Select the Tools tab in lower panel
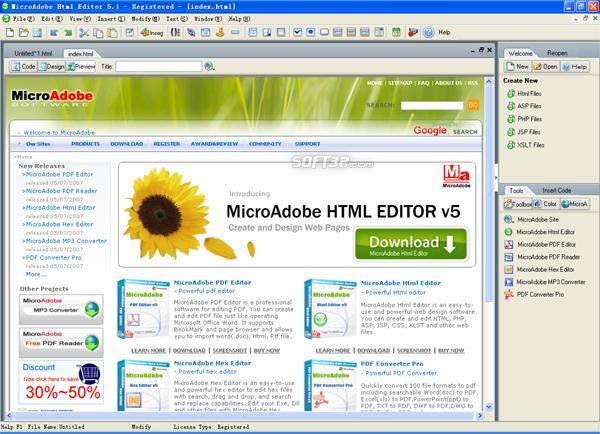The image size is (600, 434). 516,190
